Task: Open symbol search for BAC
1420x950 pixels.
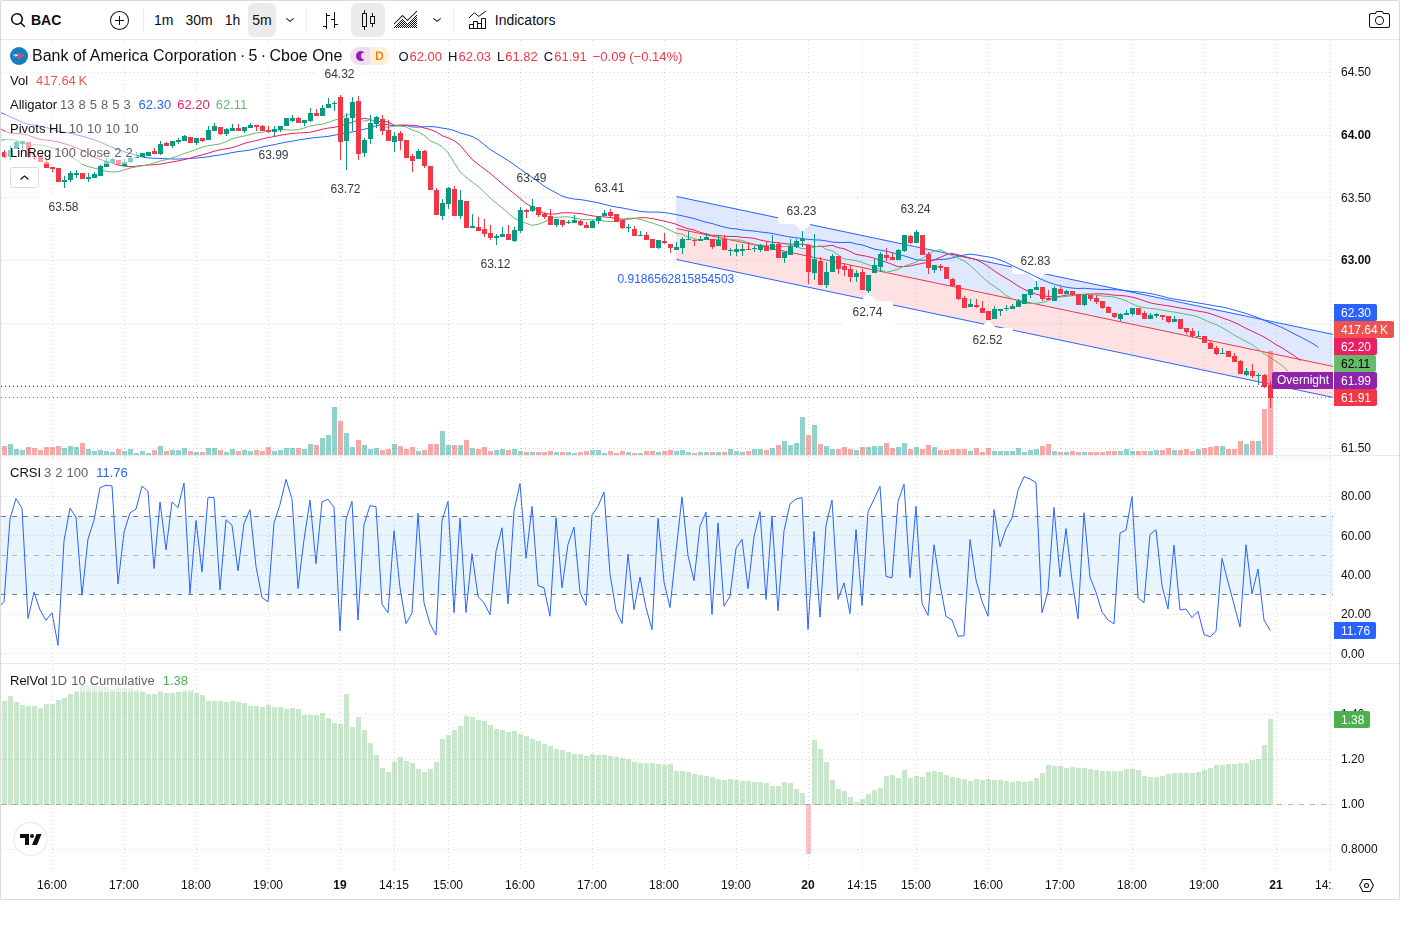Action: click(37, 20)
